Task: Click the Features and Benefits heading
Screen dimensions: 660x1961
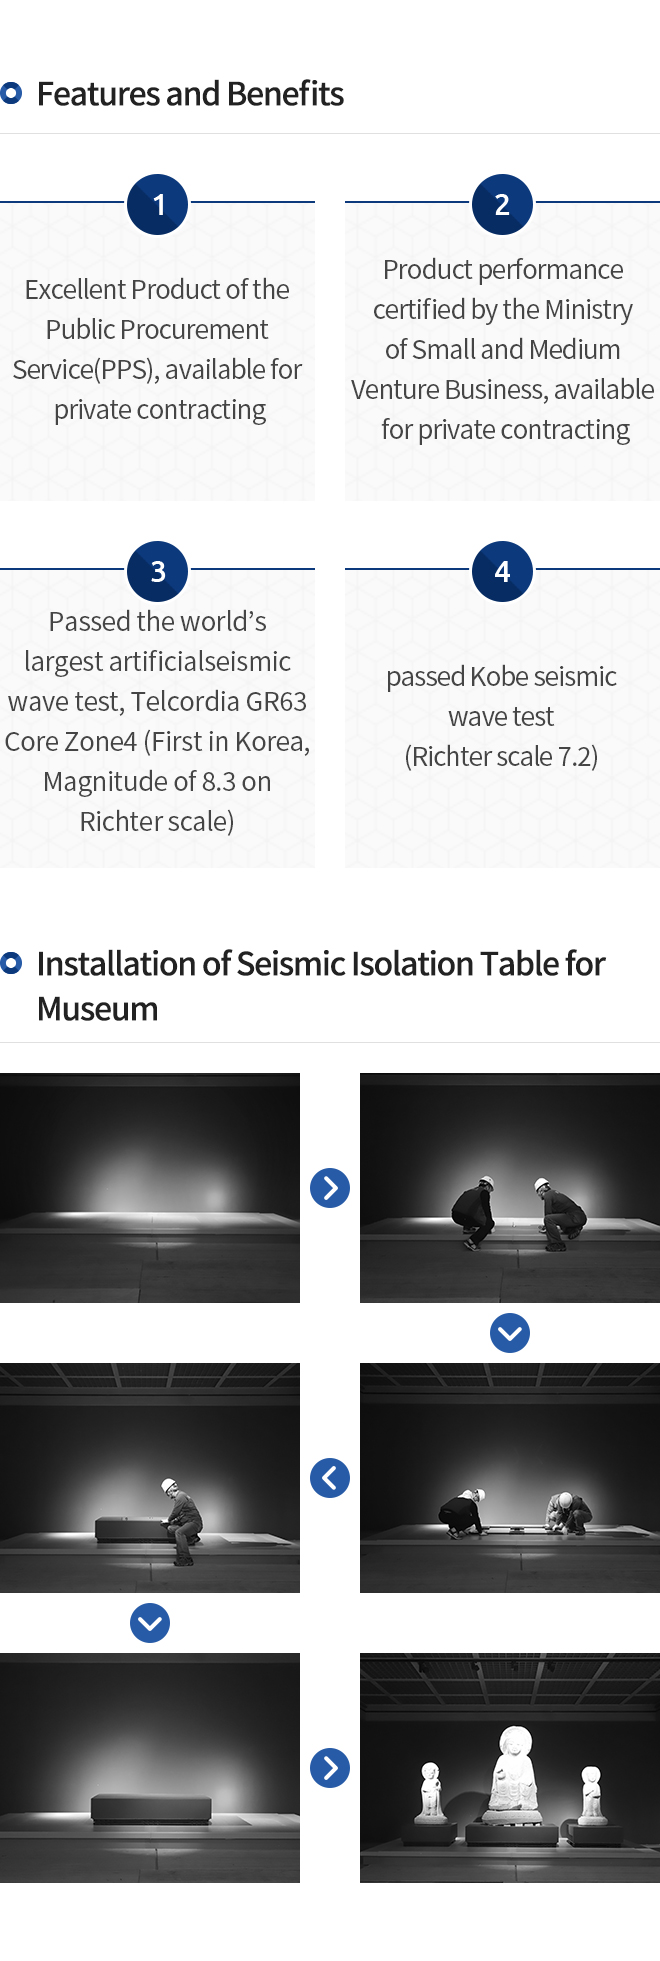Action: click(x=190, y=94)
